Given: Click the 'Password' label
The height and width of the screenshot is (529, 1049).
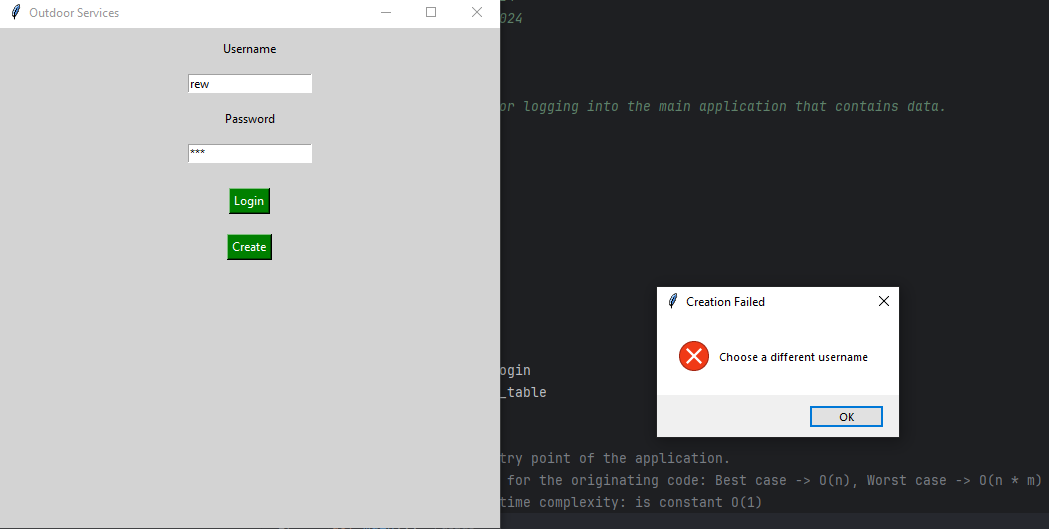Looking at the screenshot, I should pyautogui.click(x=250, y=118).
